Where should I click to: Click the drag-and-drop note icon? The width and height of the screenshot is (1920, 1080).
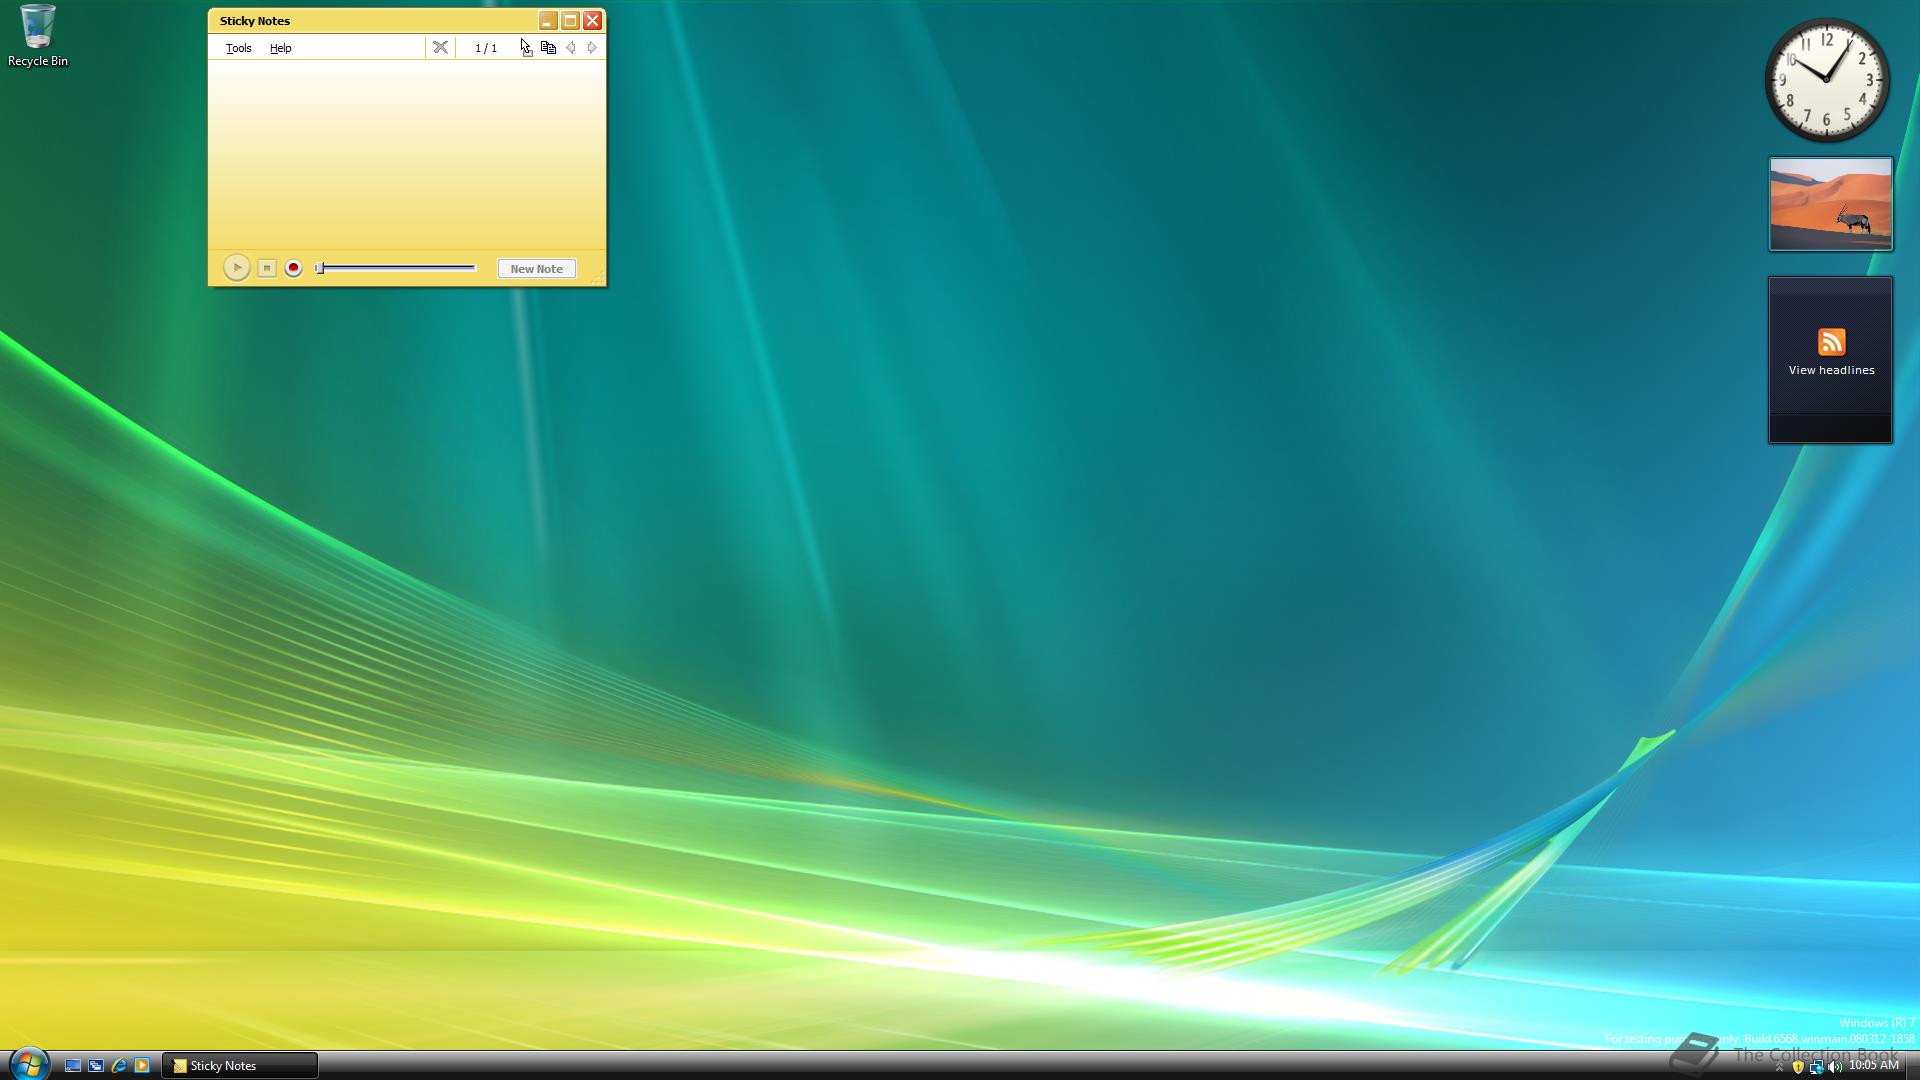click(x=527, y=48)
